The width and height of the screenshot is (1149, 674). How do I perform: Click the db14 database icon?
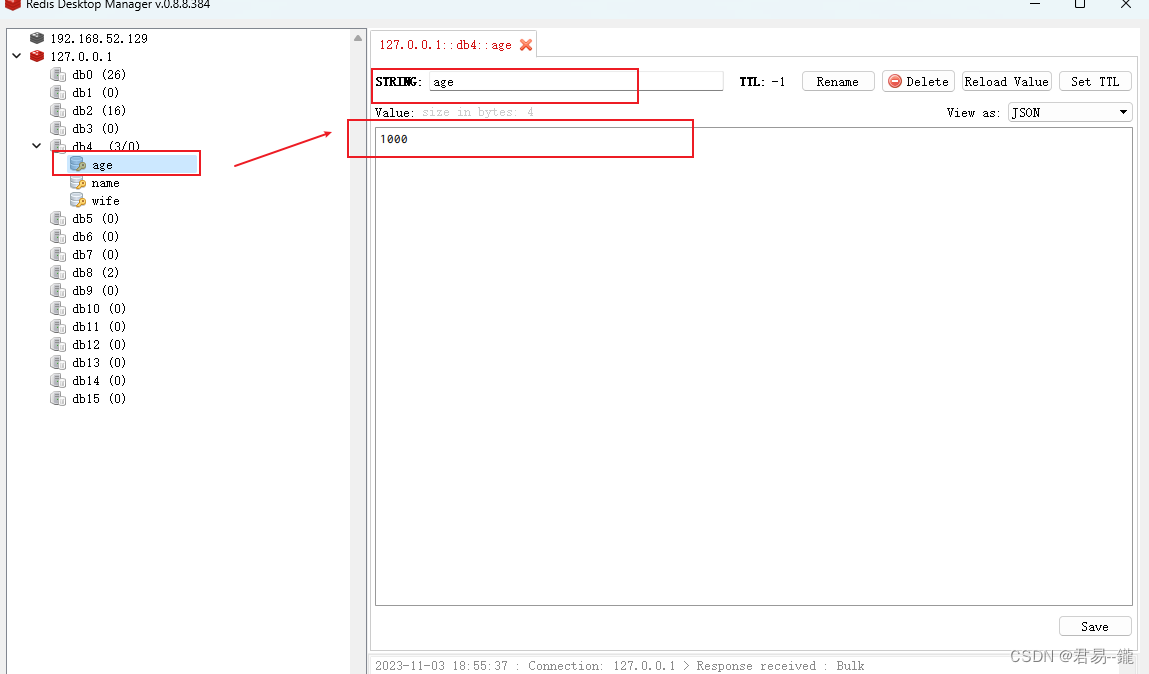(58, 380)
